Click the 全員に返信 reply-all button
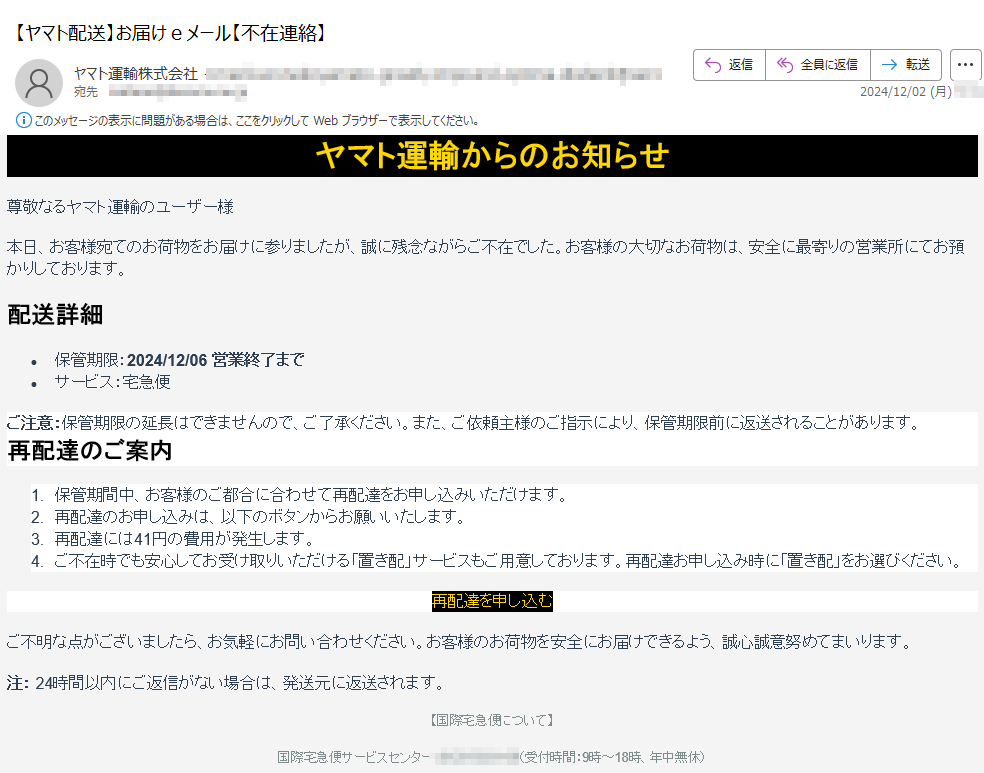The width and height of the screenshot is (984, 773). 818,65
